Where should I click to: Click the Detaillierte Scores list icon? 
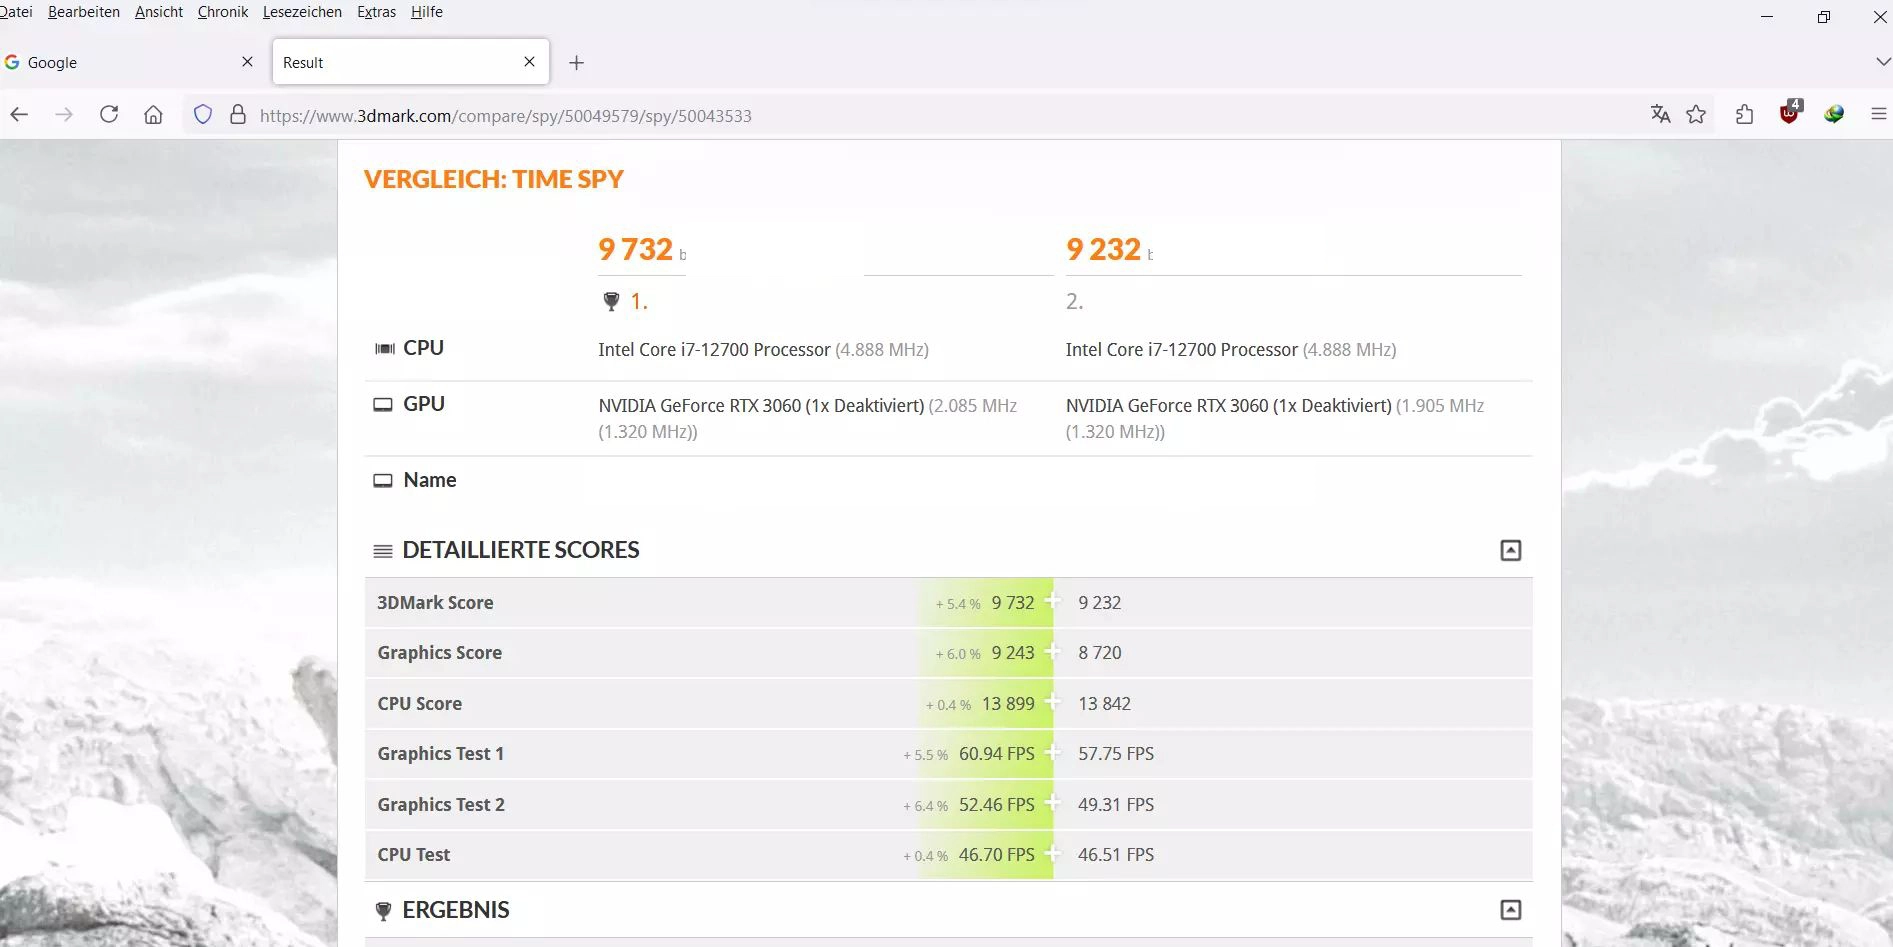tap(382, 551)
